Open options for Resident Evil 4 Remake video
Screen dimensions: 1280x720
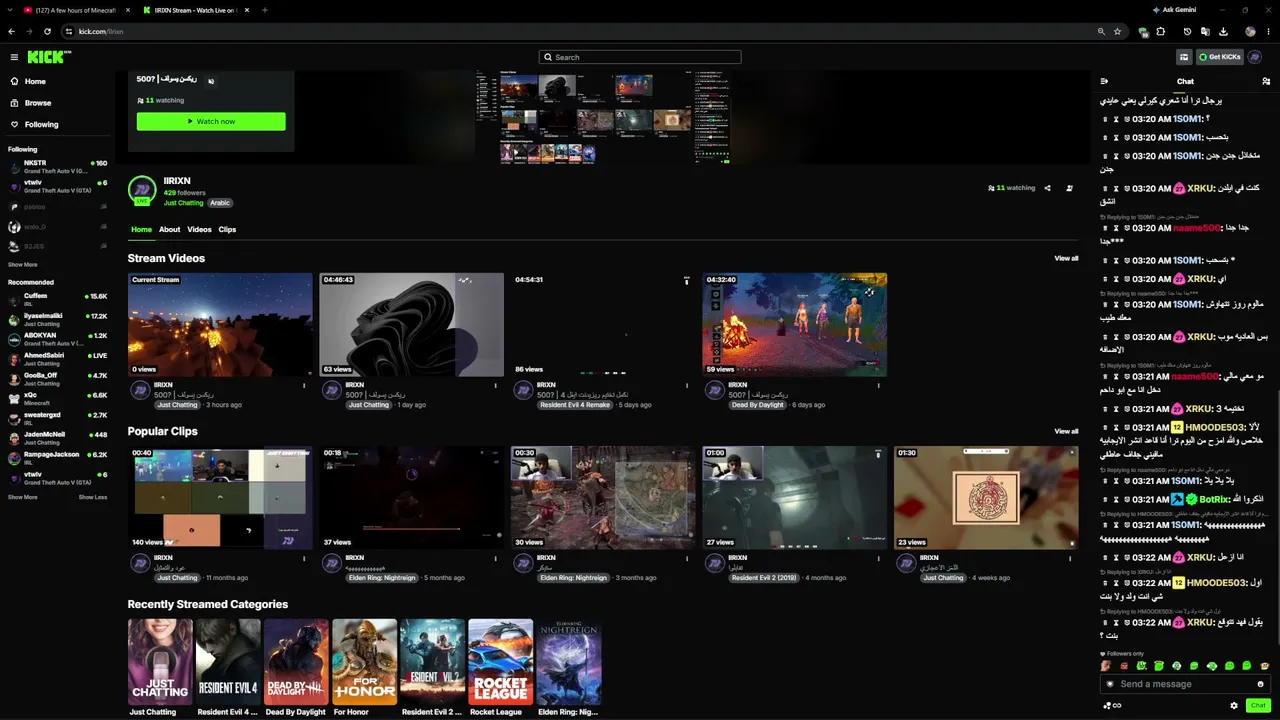[687, 385]
